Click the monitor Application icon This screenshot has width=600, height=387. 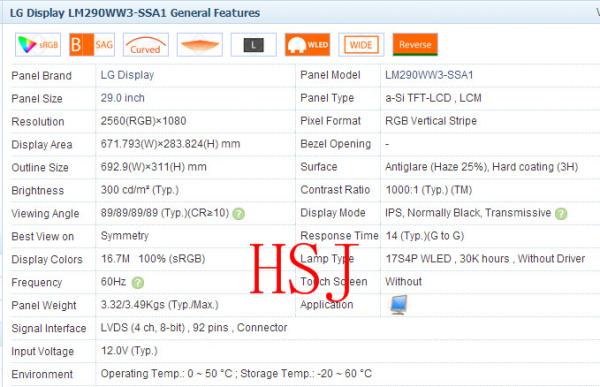tap(398, 305)
